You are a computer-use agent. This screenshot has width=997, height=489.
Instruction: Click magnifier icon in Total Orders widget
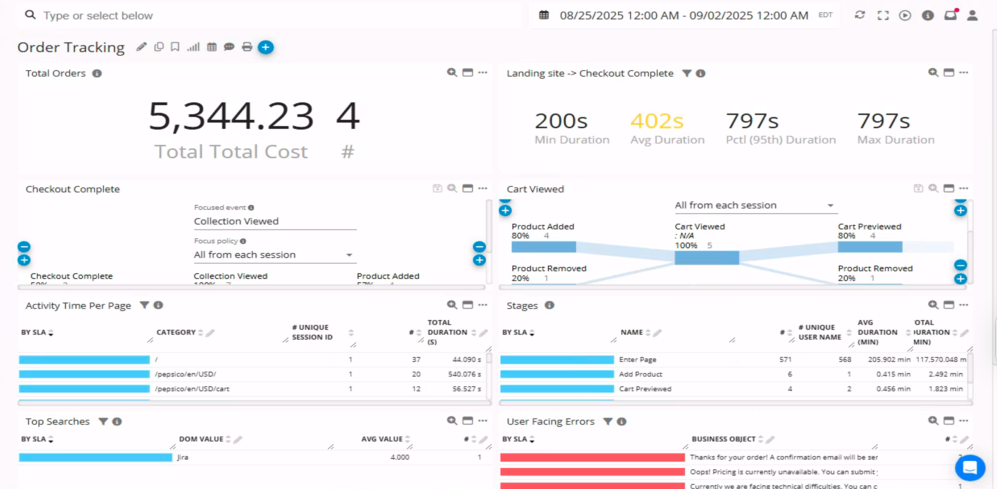pos(452,73)
